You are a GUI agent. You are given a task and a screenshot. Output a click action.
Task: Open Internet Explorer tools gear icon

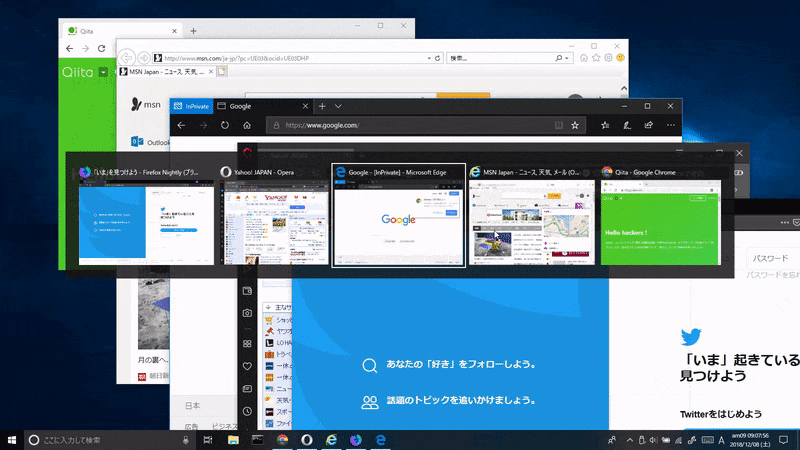pyautogui.click(x=608, y=58)
